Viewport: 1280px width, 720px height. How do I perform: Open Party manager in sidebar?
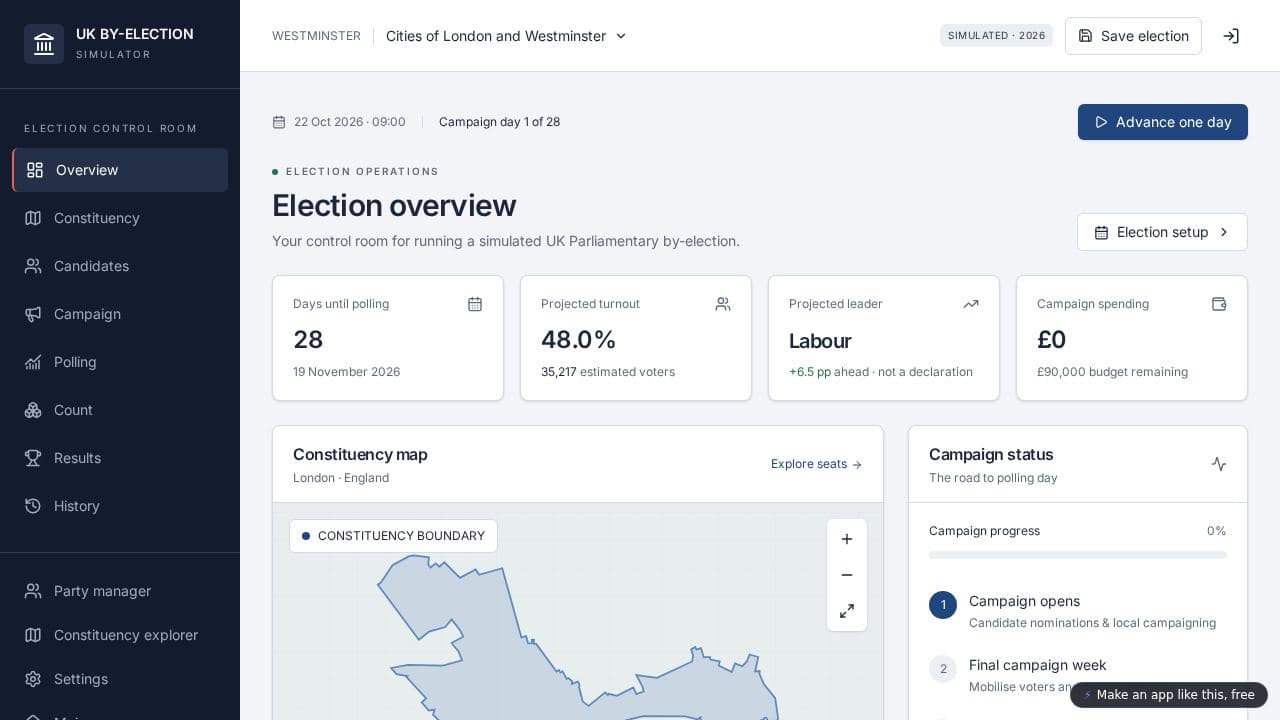click(x=120, y=591)
